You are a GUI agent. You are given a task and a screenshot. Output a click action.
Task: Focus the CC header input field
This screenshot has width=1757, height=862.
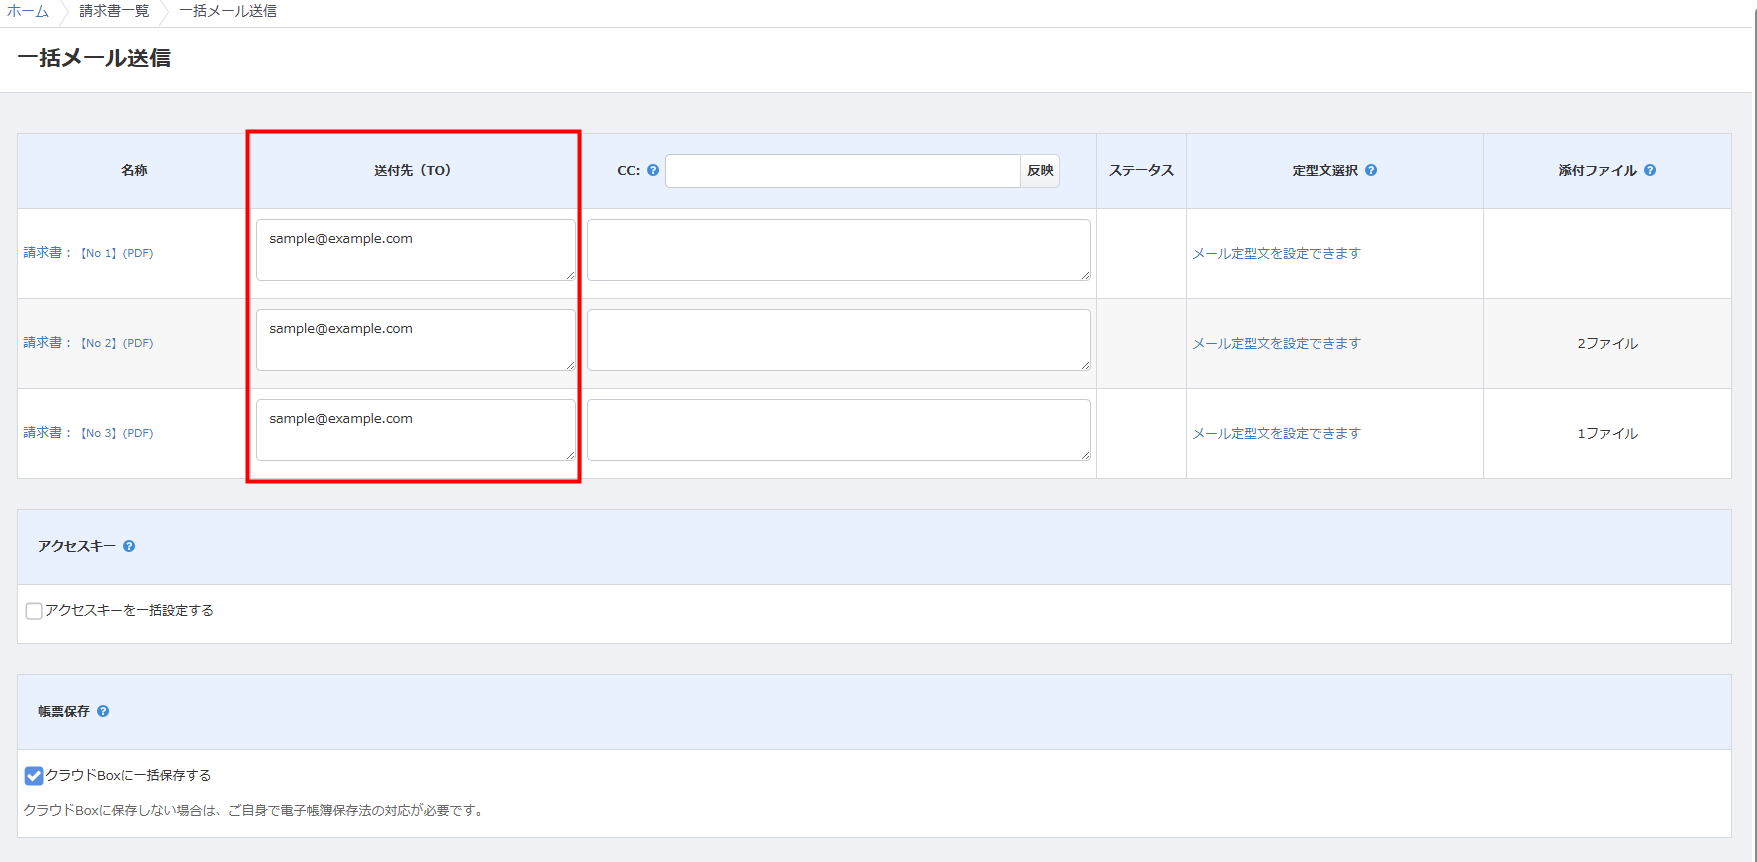tap(842, 171)
